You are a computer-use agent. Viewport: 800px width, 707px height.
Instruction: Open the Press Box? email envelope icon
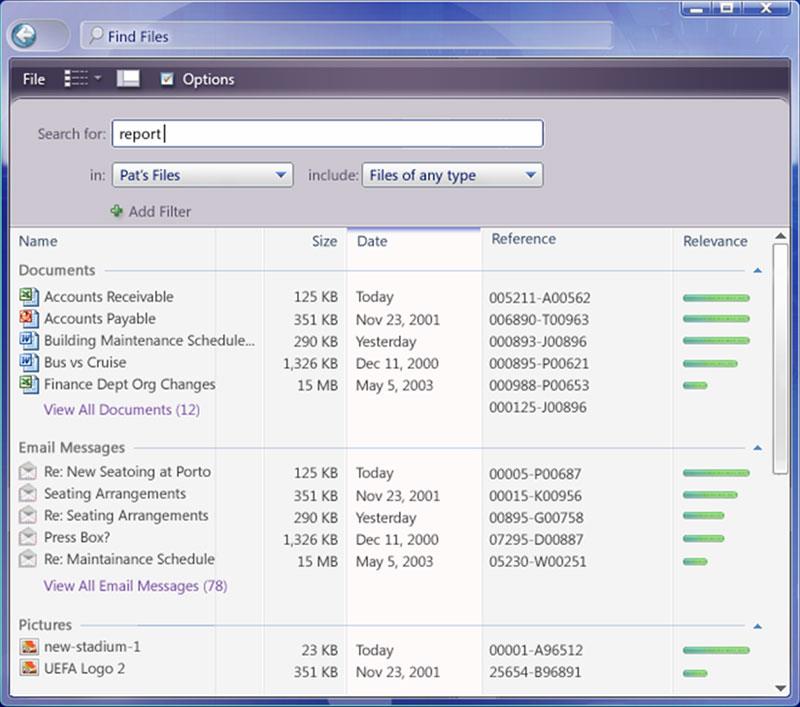coord(28,537)
